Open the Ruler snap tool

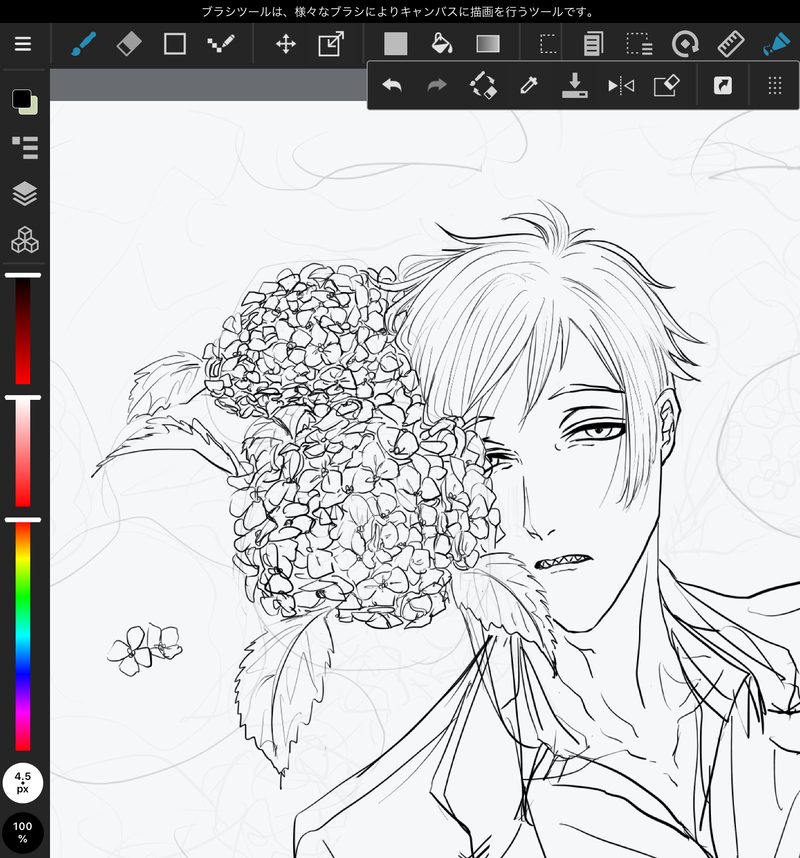coord(731,44)
